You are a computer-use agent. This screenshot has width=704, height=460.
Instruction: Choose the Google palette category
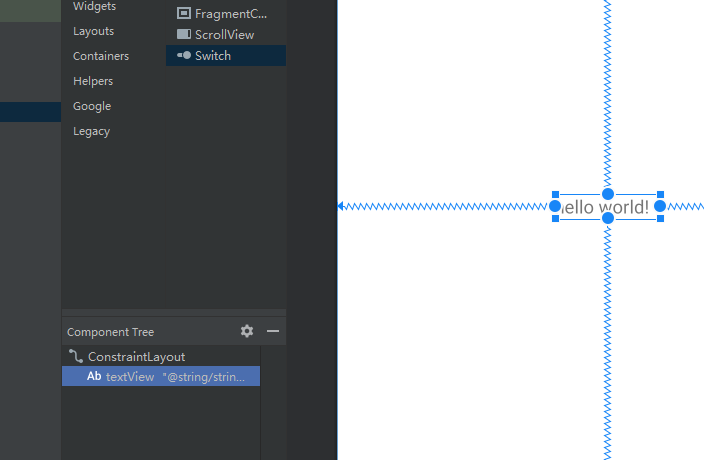pyautogui.click(x=92, y=106)
